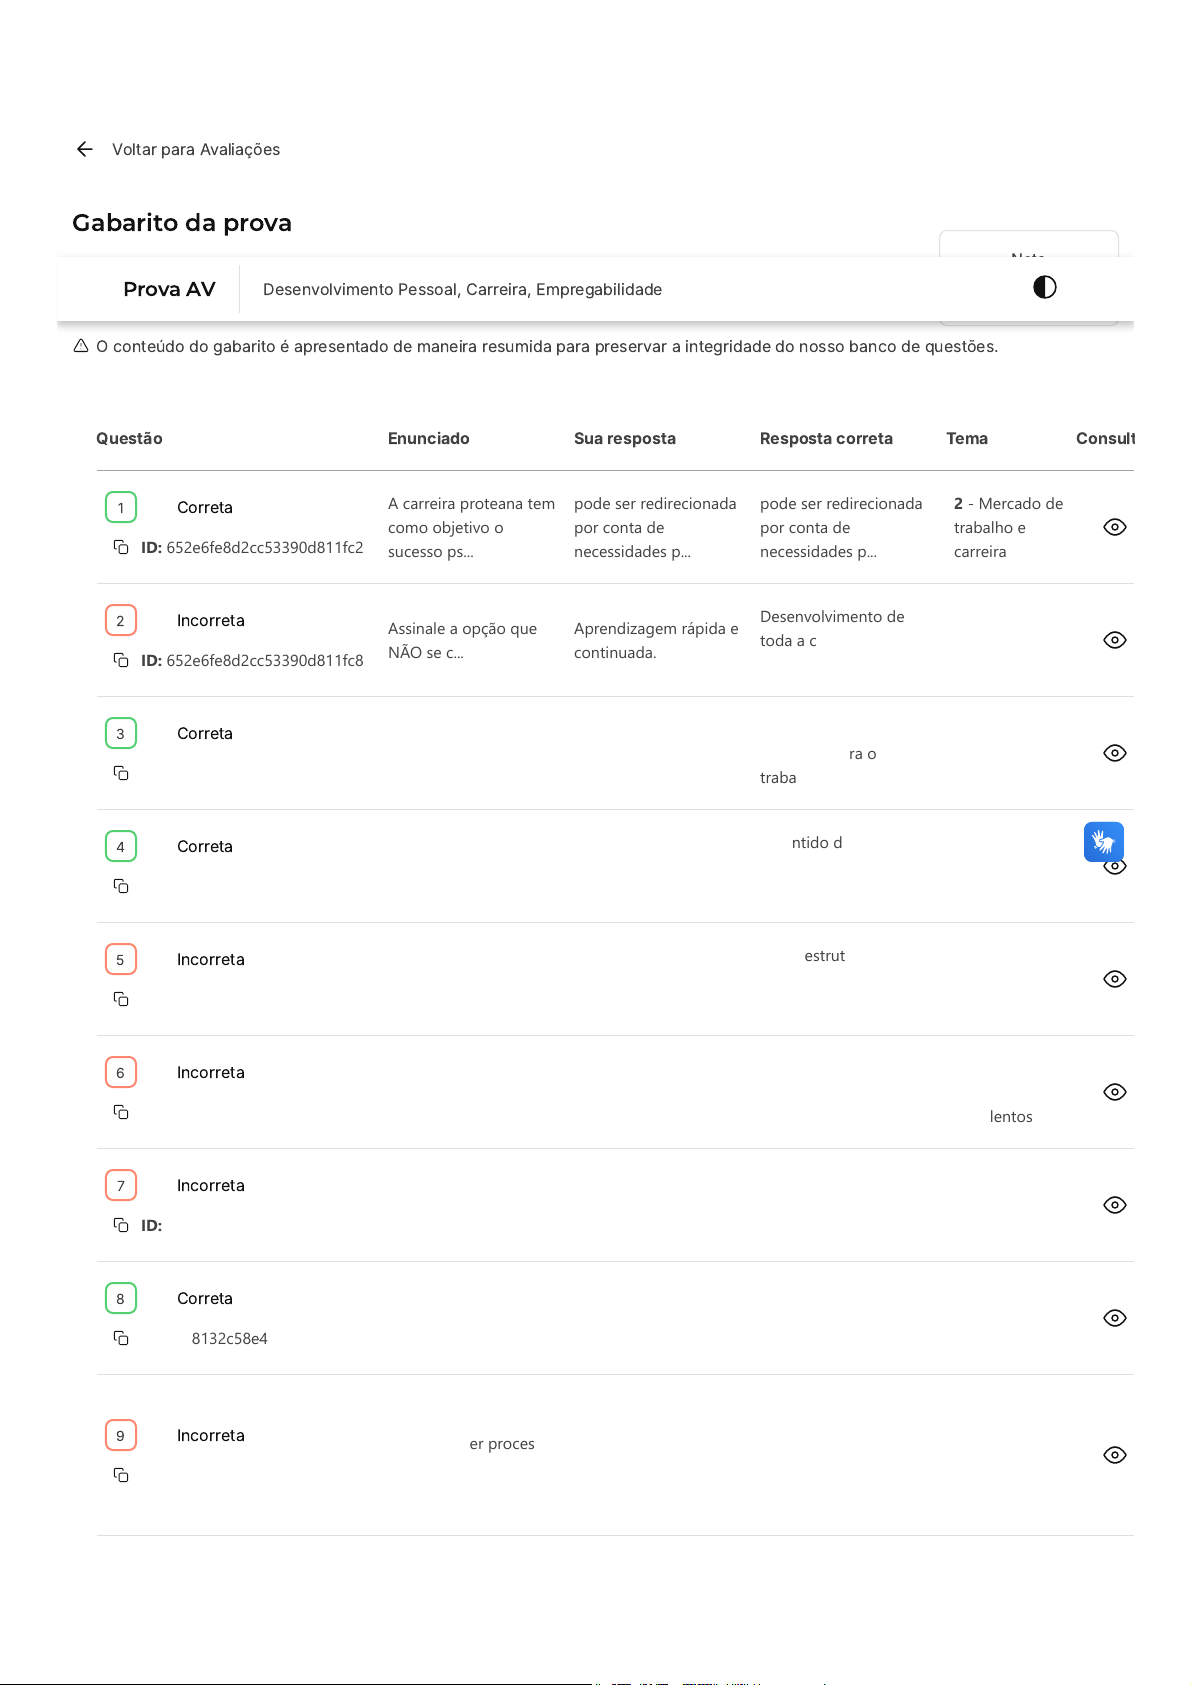Consult question 8 using the eye icon
This screenshot has height=1685, width=1191.
pos(1114,1318)
